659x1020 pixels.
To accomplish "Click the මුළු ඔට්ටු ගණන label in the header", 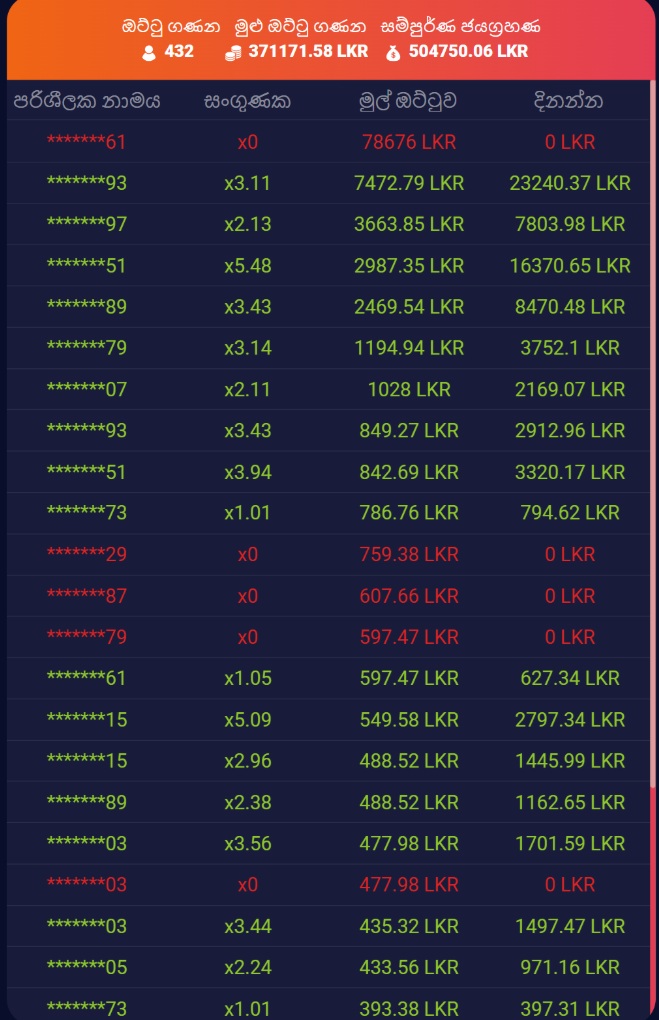I will point(301,27).
